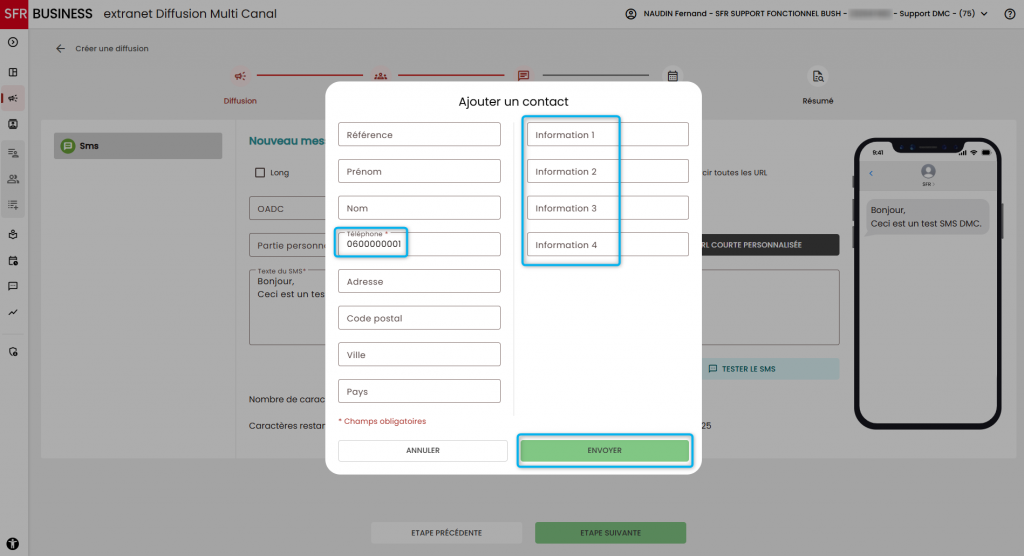The height and width of the screenshot is (556, 1024).
Task: Click the Information 1 input field
Action: point(607,134)
